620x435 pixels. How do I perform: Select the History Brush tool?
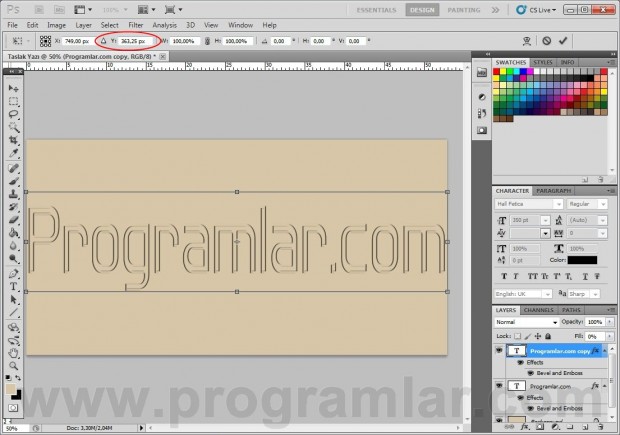[13, 207]
